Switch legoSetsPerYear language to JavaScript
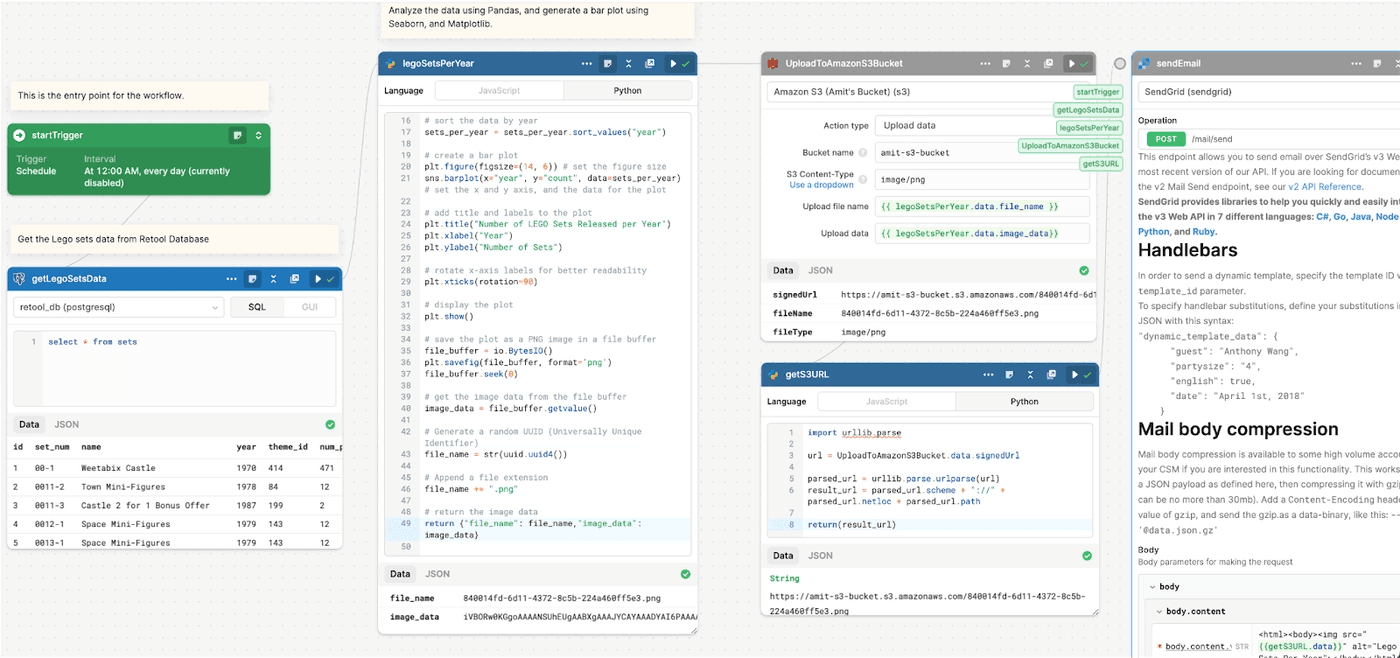The width and height of the screenshot is (1400, 658). (x=499, y=91)
